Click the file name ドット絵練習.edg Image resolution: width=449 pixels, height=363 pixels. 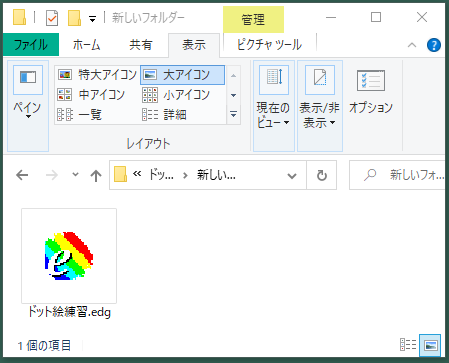coord(69,312)
